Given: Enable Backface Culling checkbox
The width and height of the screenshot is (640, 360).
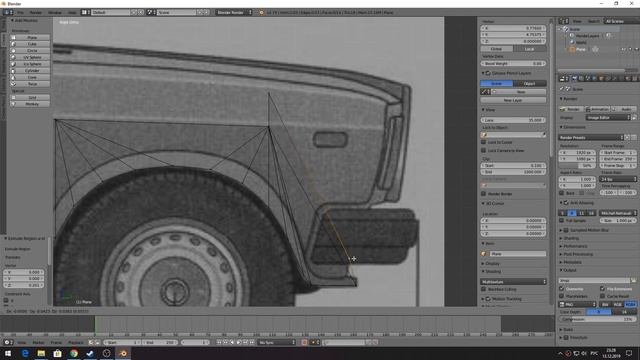Looking at the screenshot, I should pos(484,289).
